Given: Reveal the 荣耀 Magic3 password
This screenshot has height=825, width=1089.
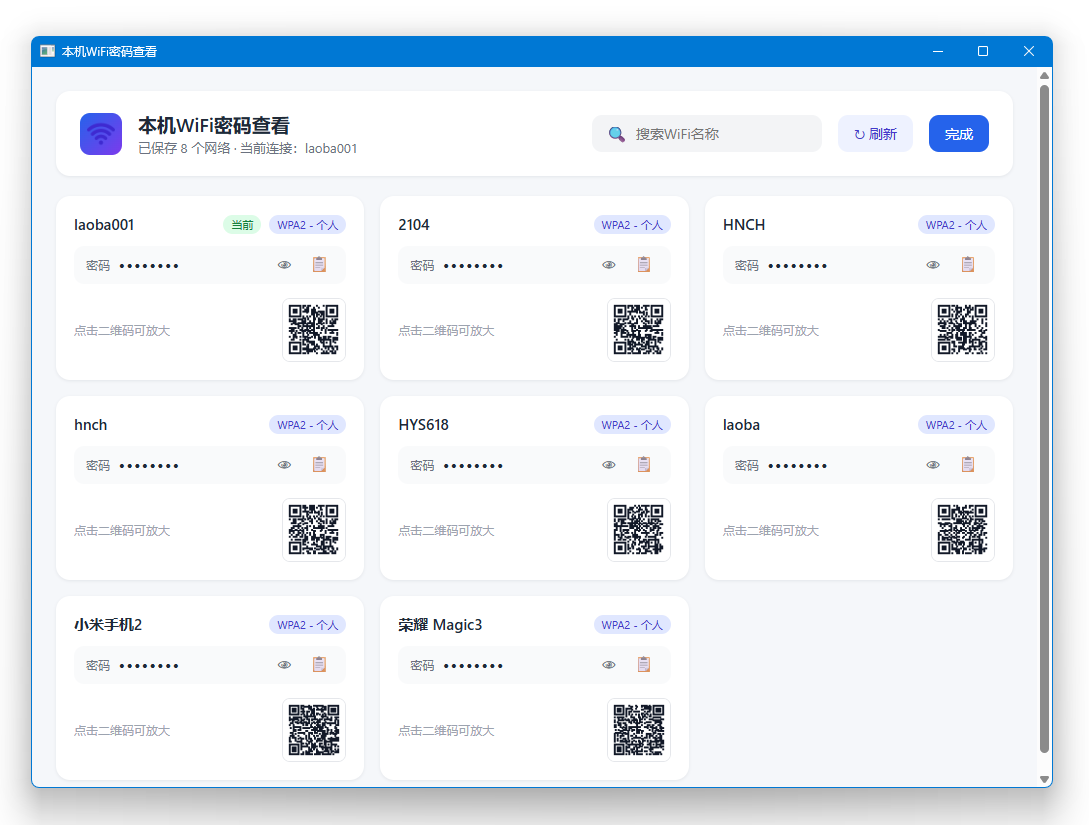Looking at the screenshot, I should (x=609, y=665).
